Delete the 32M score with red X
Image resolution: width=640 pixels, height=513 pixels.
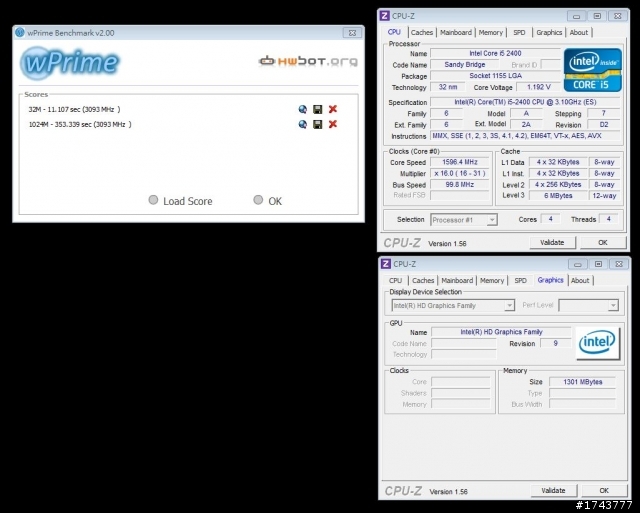(x=333, y=109)
